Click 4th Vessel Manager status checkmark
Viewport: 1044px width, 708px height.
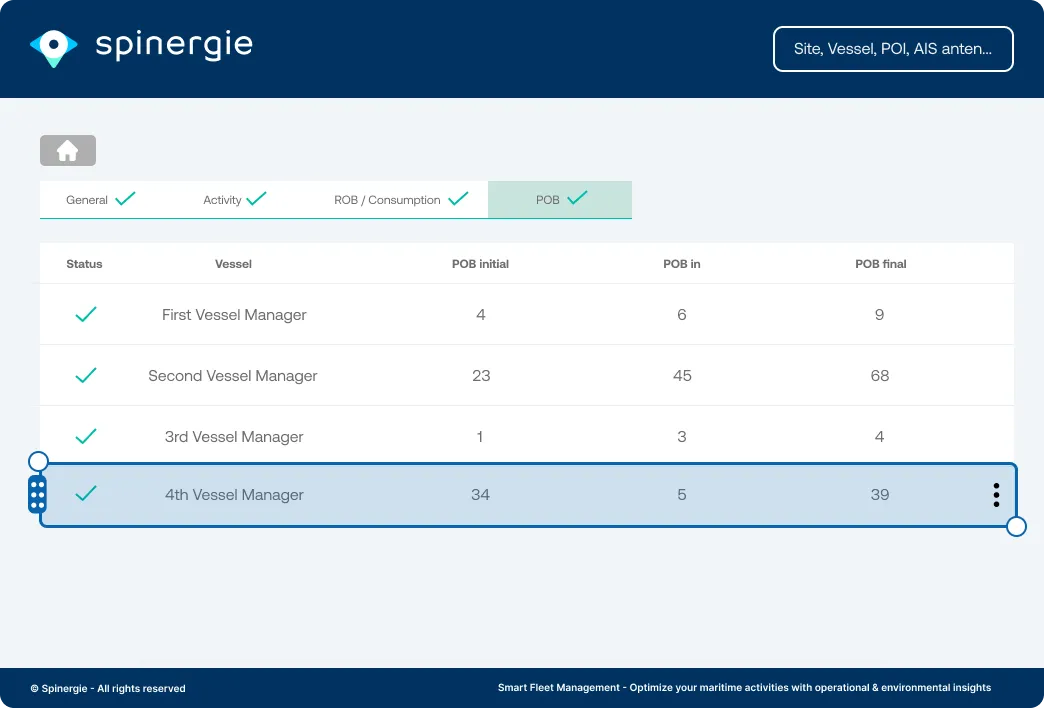[x=86, y=494]
